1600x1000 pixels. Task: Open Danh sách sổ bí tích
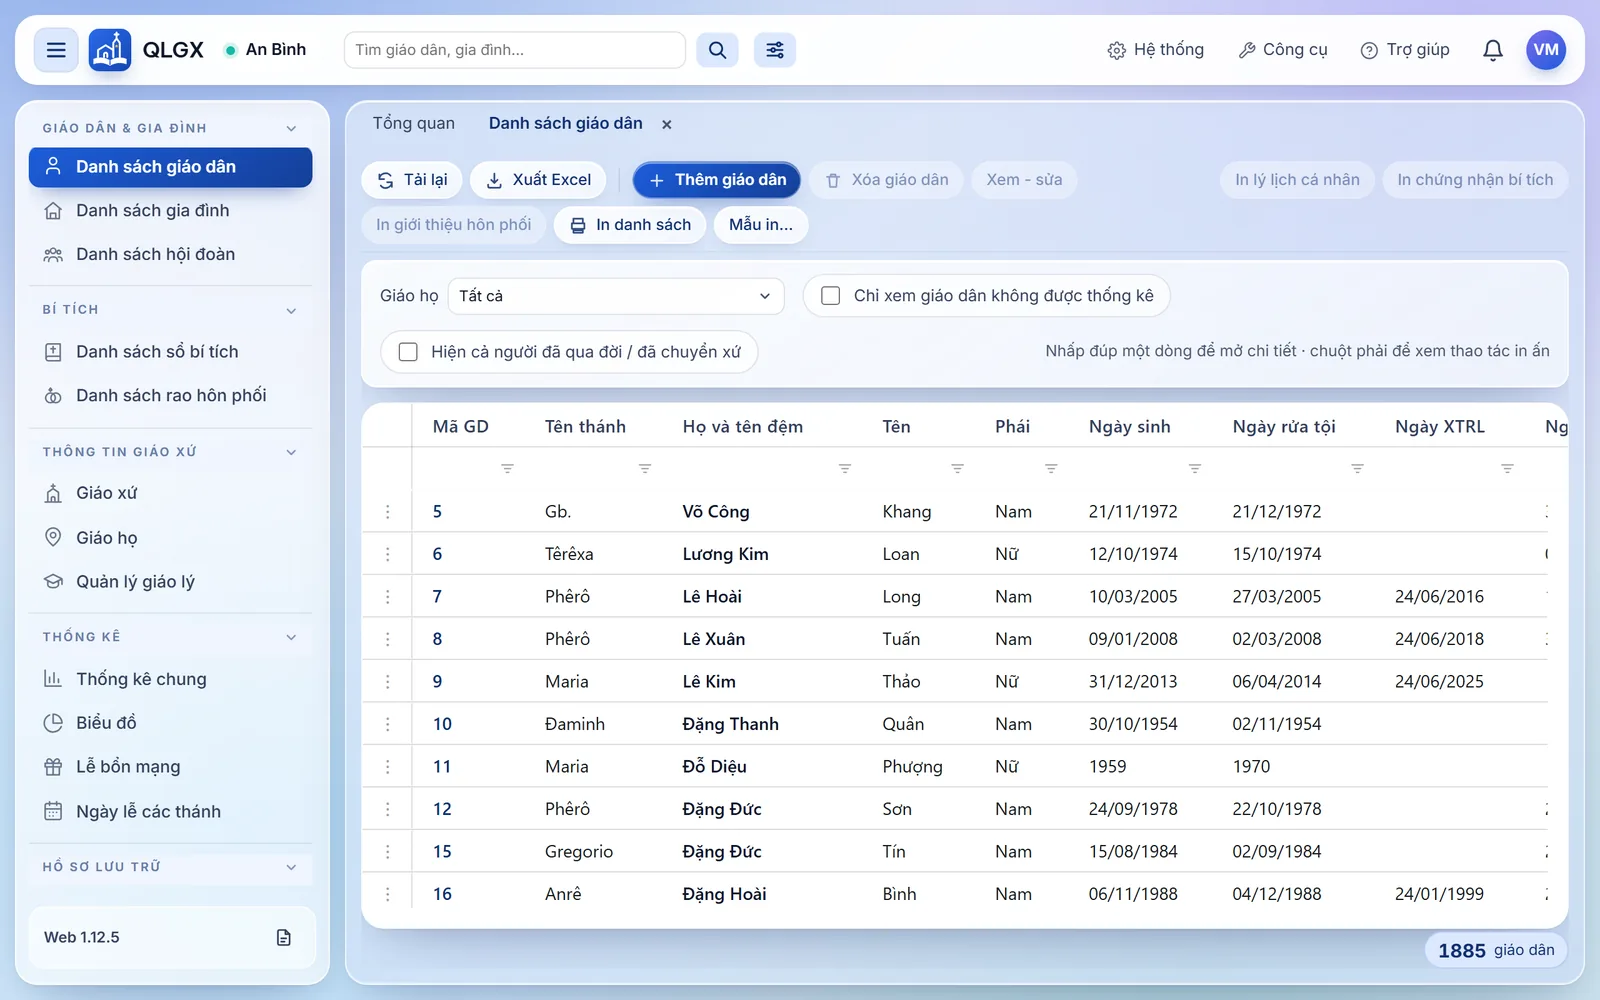(170, 352)
